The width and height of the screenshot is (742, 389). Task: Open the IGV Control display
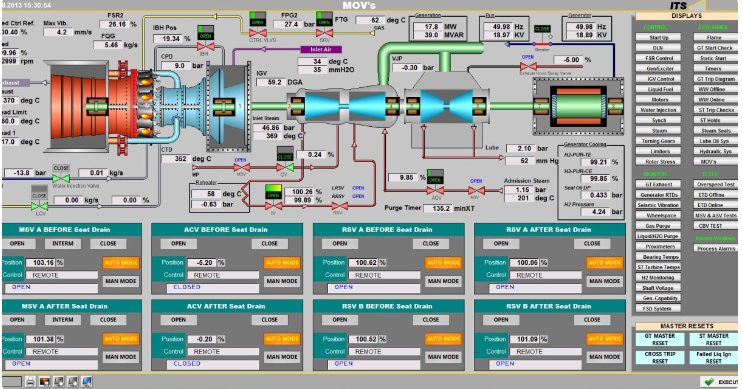tap(659, 79)
